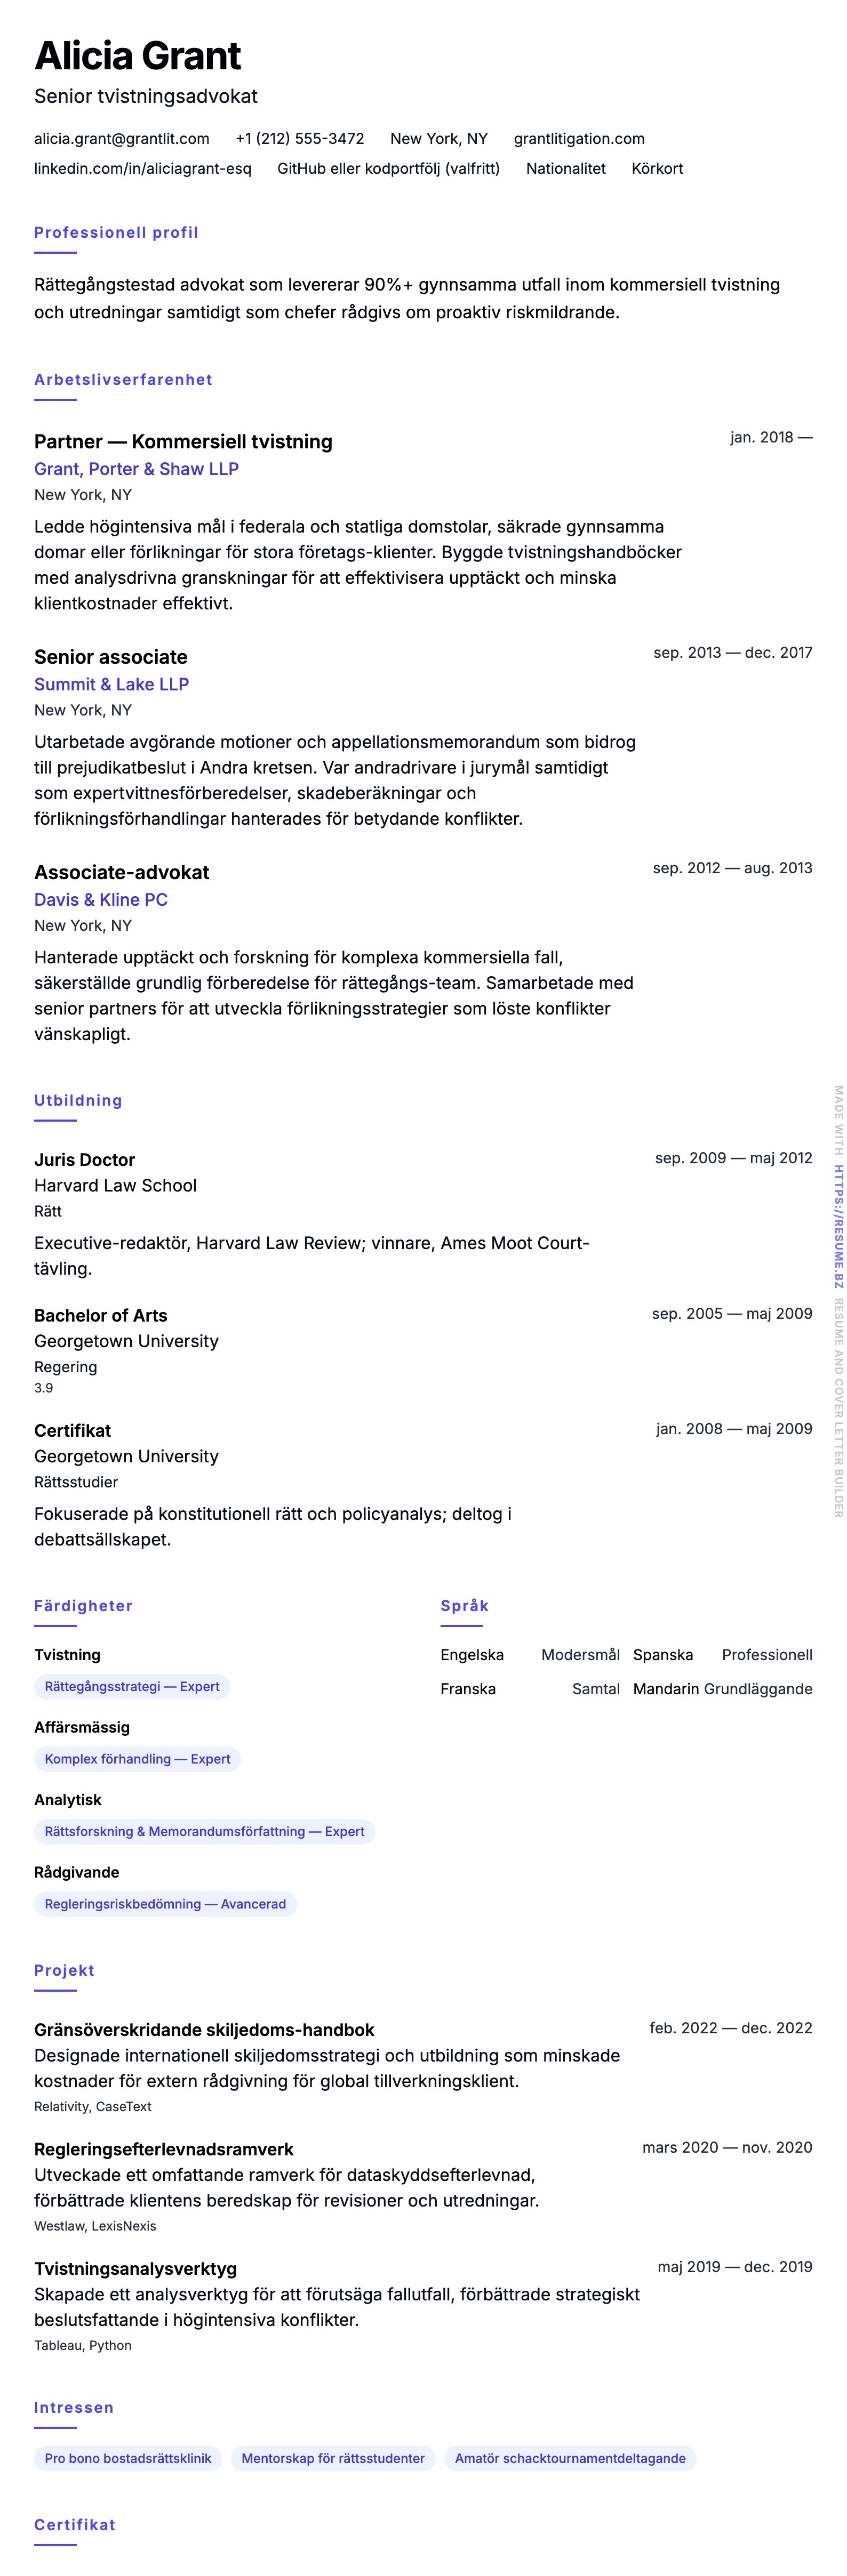This screenshot has width=847, height=2576.
Task: Click the Grant, Porter & Shaw LLP employer link
Action: (136, 469)
